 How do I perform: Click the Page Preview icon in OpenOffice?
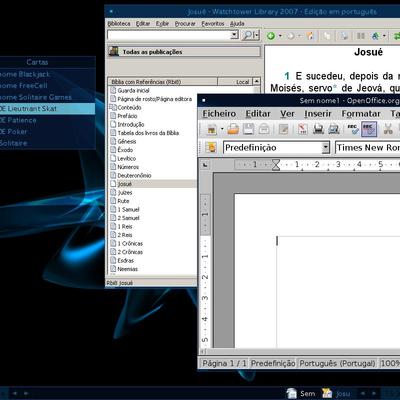[x=334, y=129]
